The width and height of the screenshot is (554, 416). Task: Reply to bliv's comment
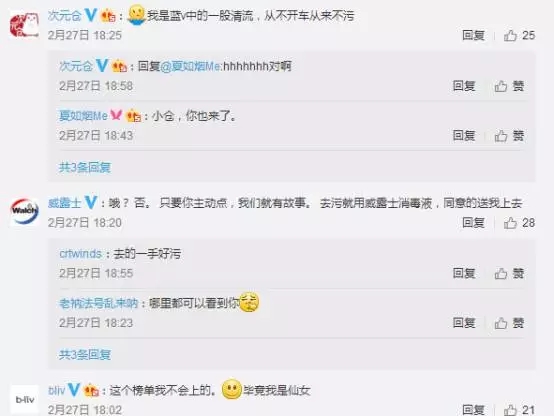[x=473, y=410]
